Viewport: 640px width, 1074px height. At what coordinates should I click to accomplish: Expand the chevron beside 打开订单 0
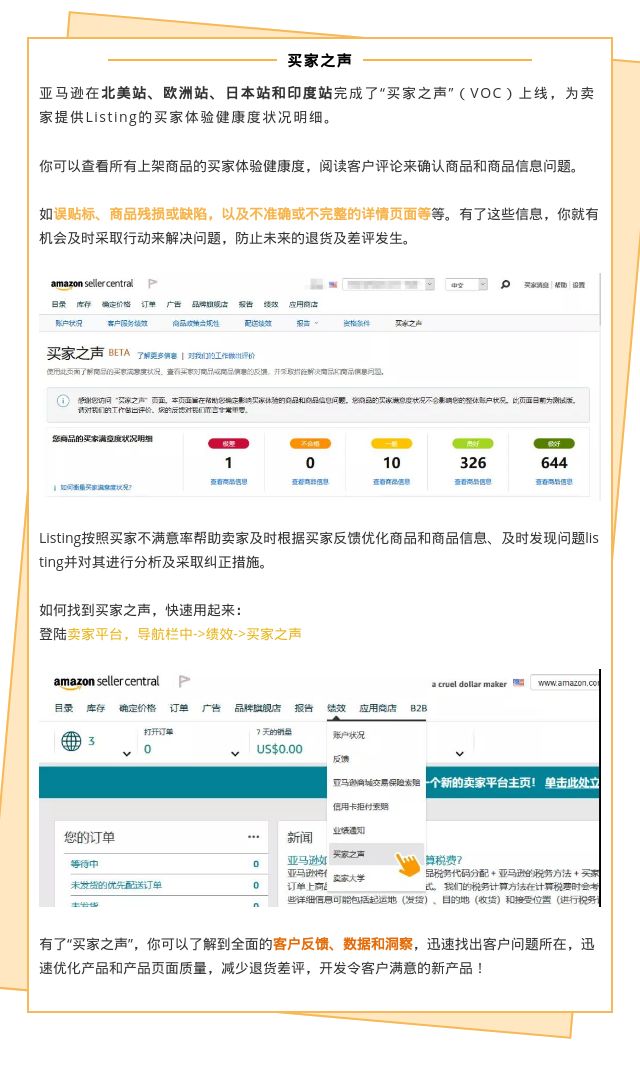pos(235,753)
